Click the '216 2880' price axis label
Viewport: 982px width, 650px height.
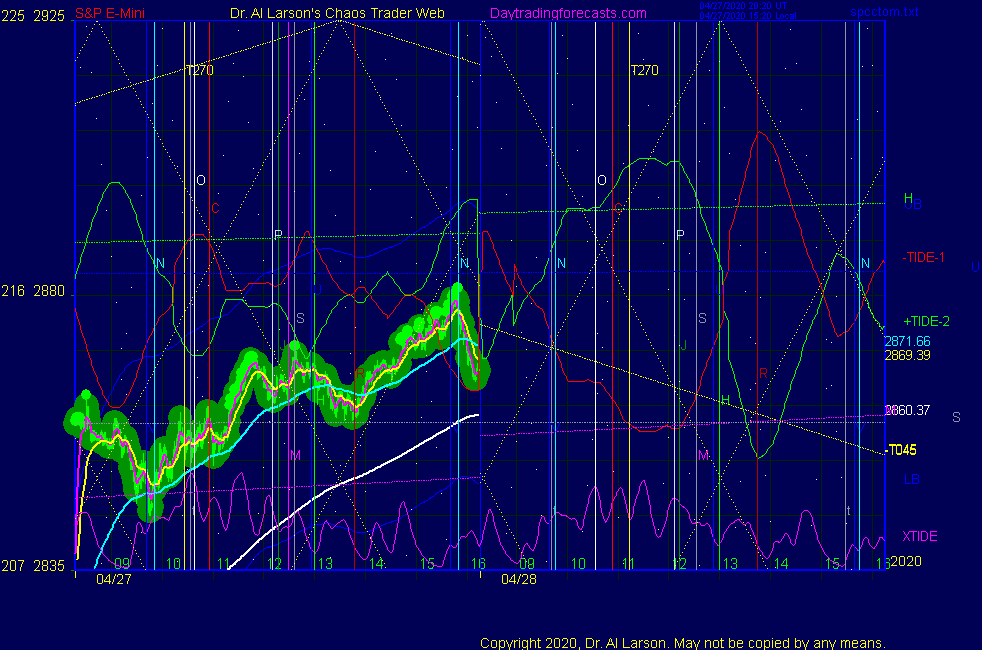click(x=33, y=291)
